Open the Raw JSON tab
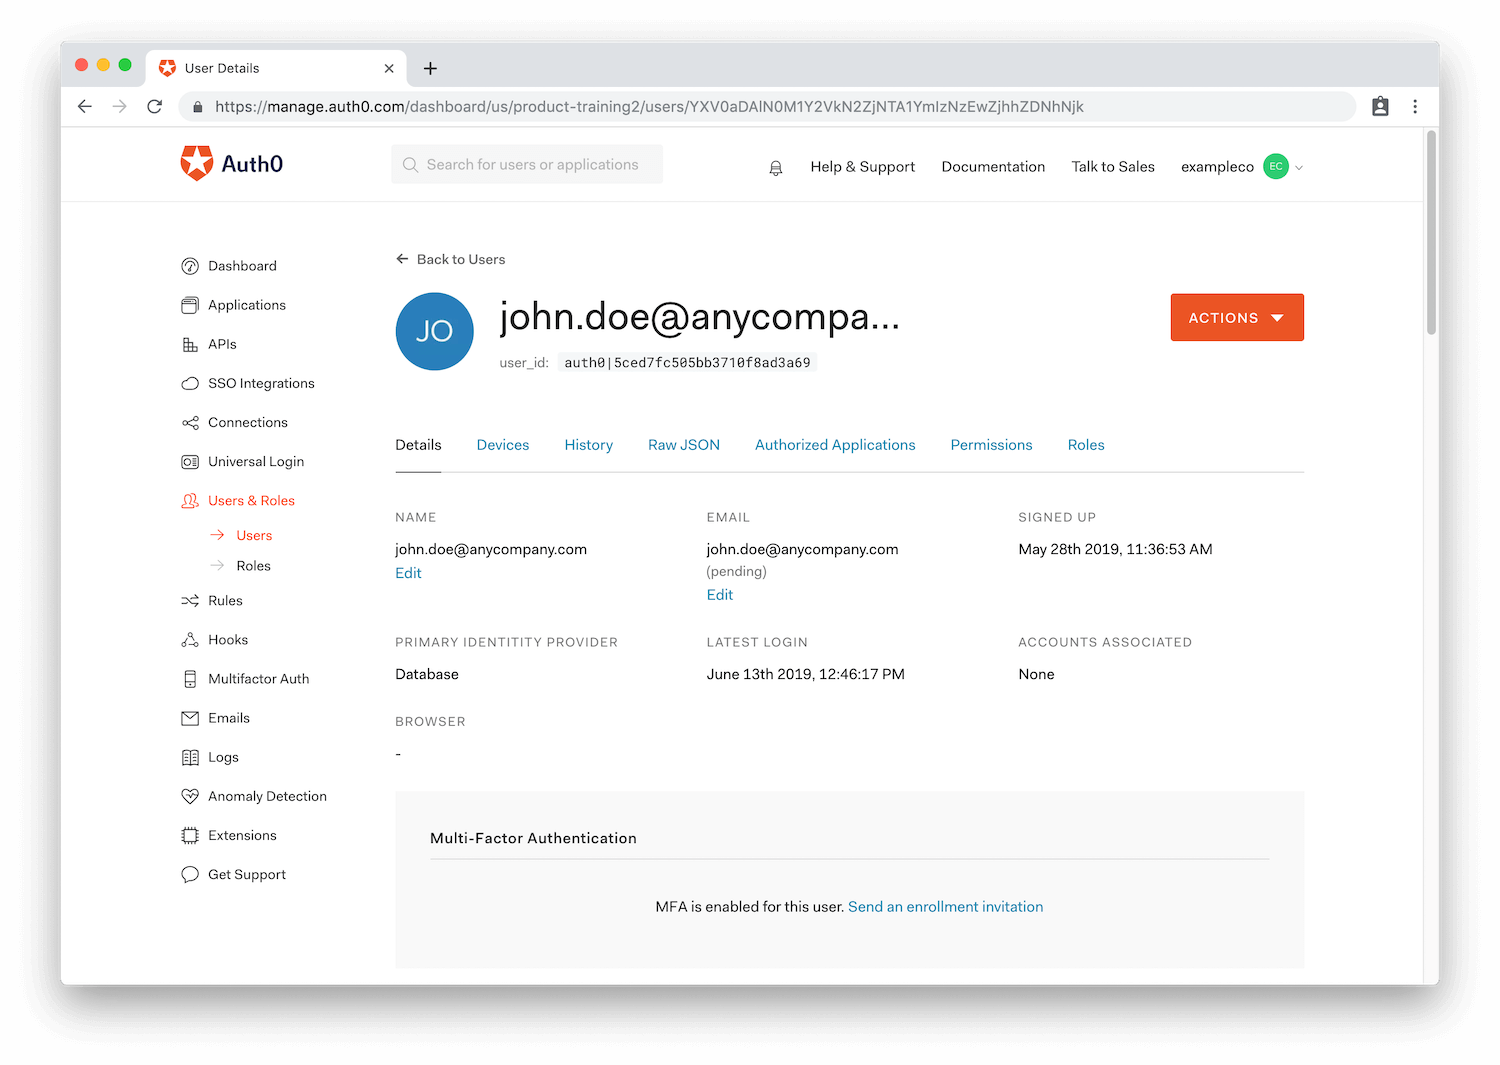Viewport: 1500px width, 1065px height. 684,445
